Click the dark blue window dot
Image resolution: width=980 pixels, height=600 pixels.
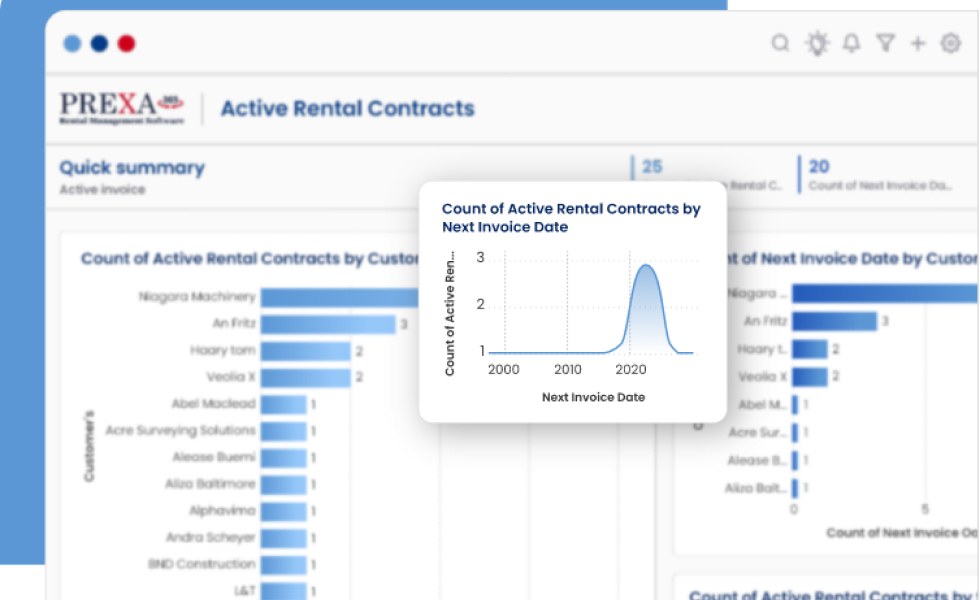[x=99, y=43]
